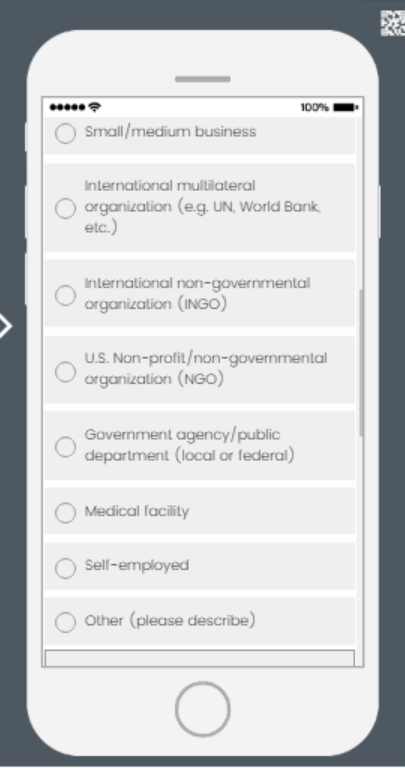The width and height of the screenshot is (405, 768).
Task: Click the 100% battery percentage text
Action: pyautogui.click(x=314, y=107)
